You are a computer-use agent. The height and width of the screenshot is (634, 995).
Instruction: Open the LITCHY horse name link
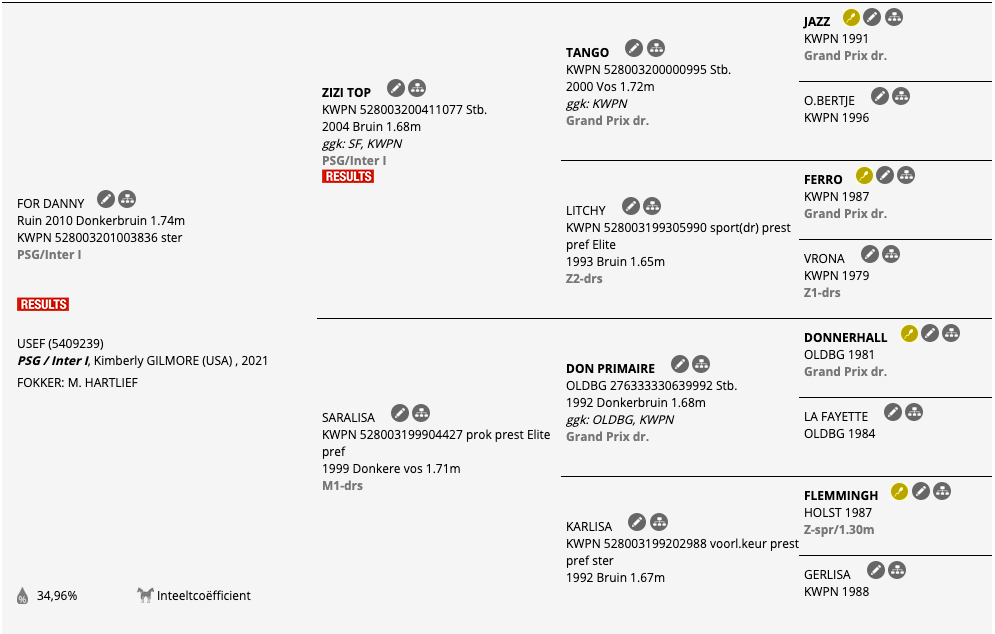[x=586, y=211]
